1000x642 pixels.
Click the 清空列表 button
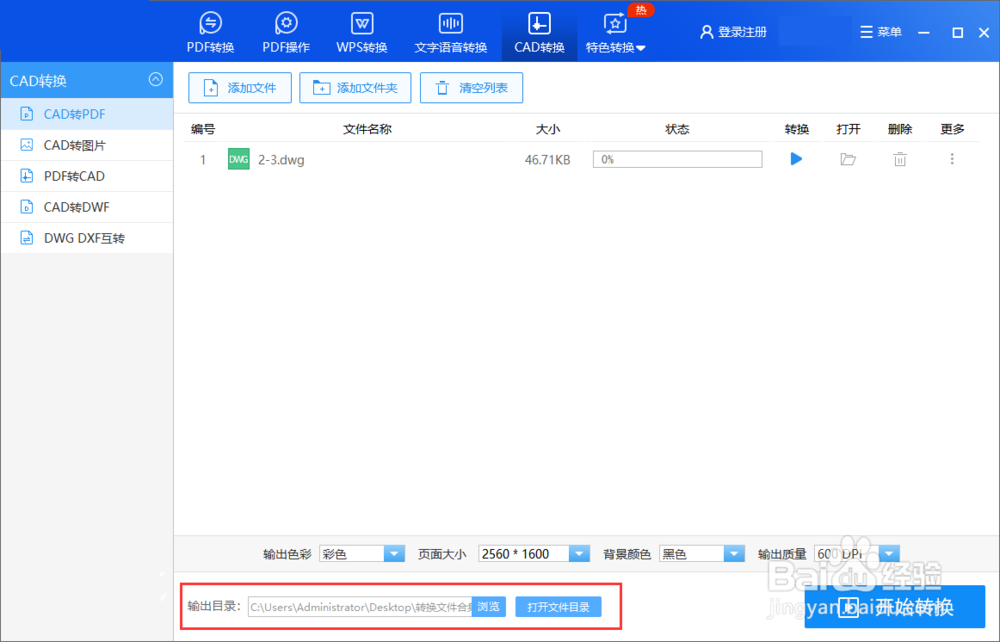pyautogui.click(x=471, y=88)
